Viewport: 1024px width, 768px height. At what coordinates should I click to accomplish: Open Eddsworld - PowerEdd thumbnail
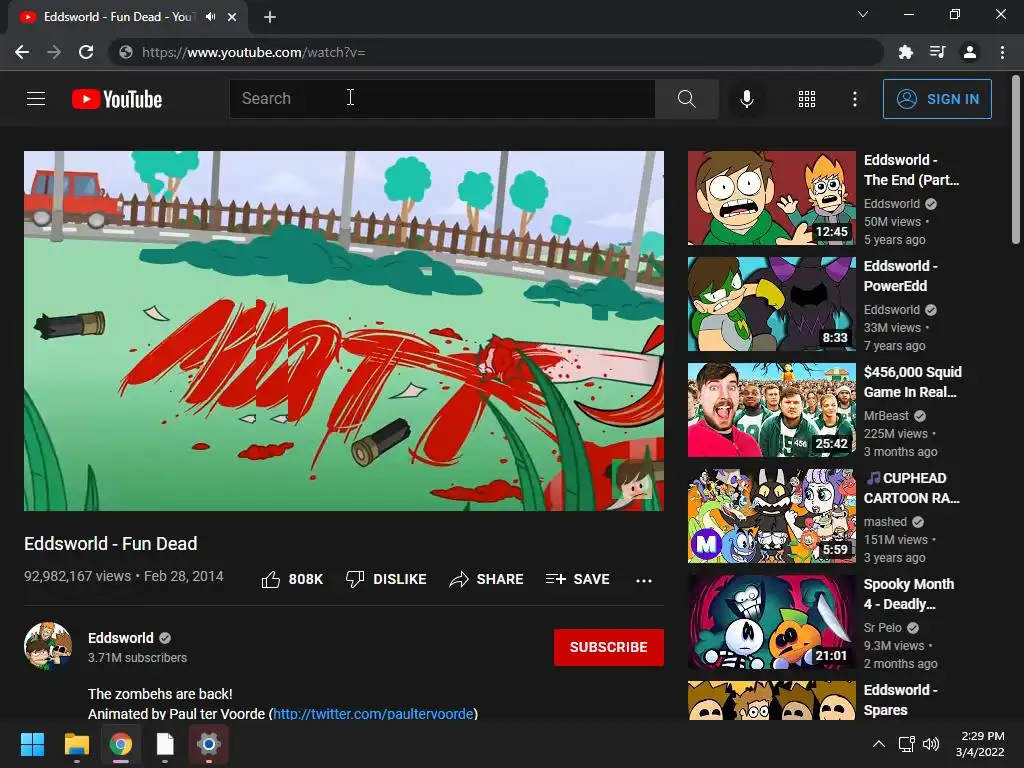click(x=771, y=304)
